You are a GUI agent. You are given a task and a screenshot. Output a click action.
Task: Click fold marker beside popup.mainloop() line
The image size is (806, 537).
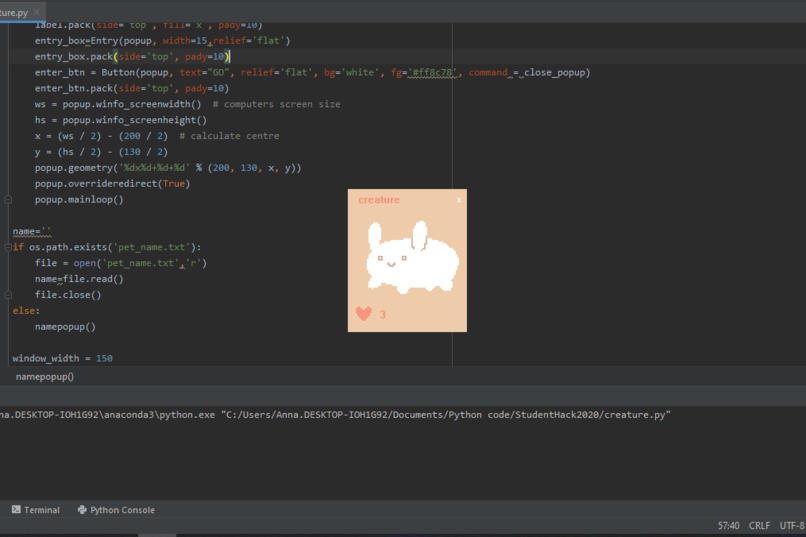pos(8,199)
